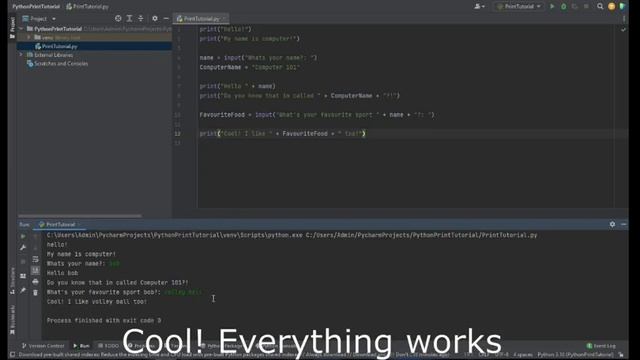Click the "Hello bob" console output line
The image size is (640, 360).
[62, 273]
